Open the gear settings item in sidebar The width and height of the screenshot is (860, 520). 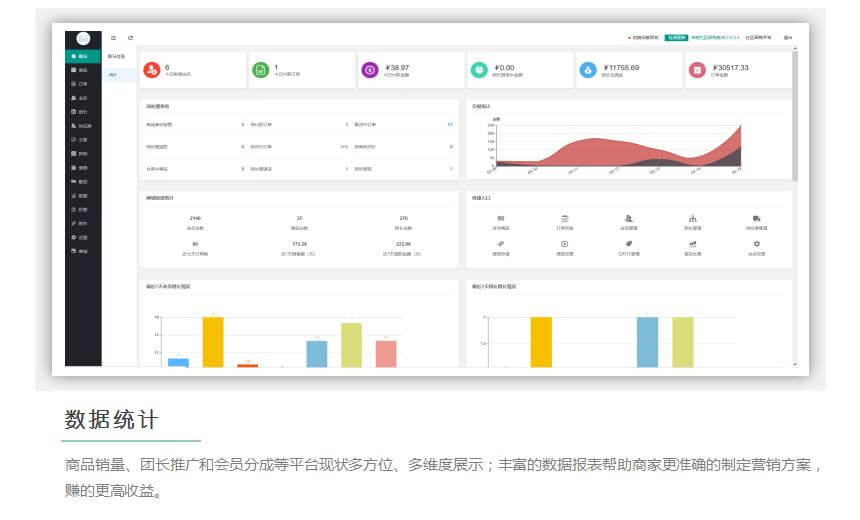point(82,237)
